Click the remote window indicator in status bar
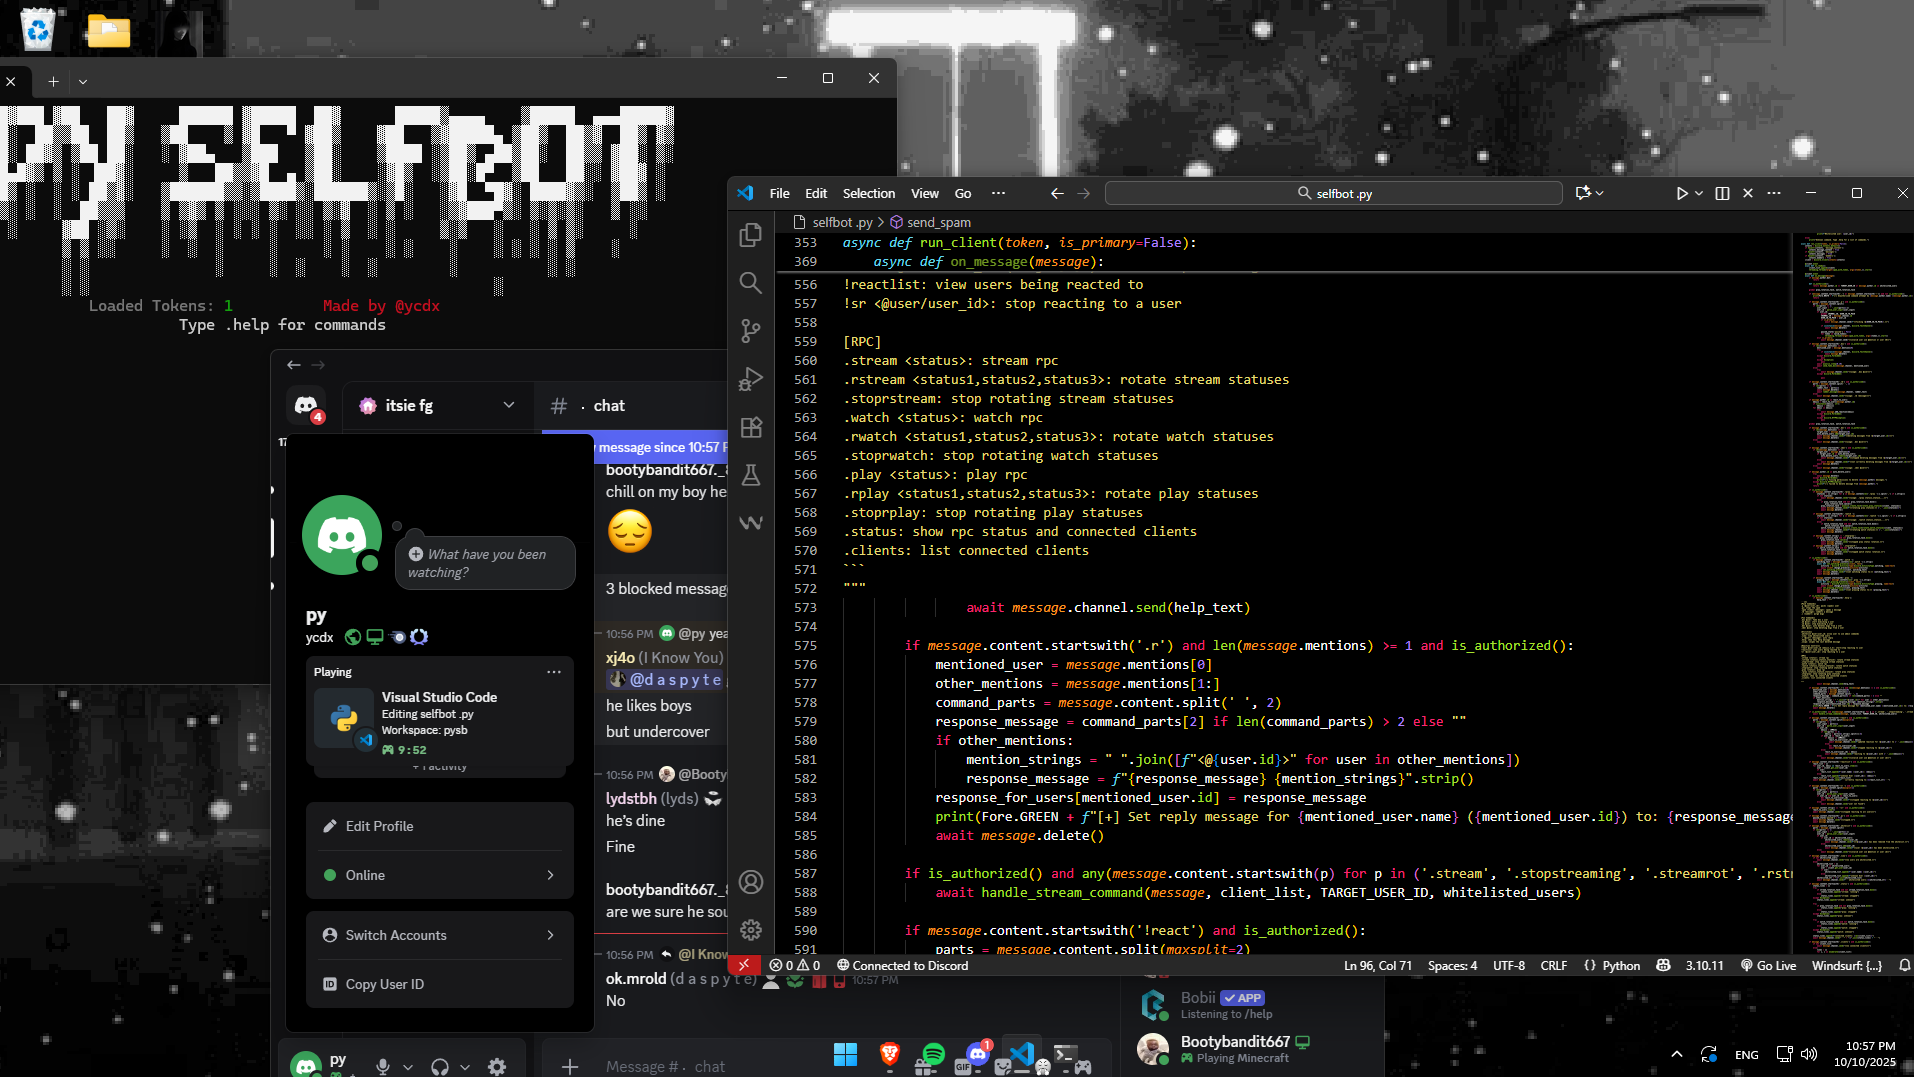 coord(744,966)
